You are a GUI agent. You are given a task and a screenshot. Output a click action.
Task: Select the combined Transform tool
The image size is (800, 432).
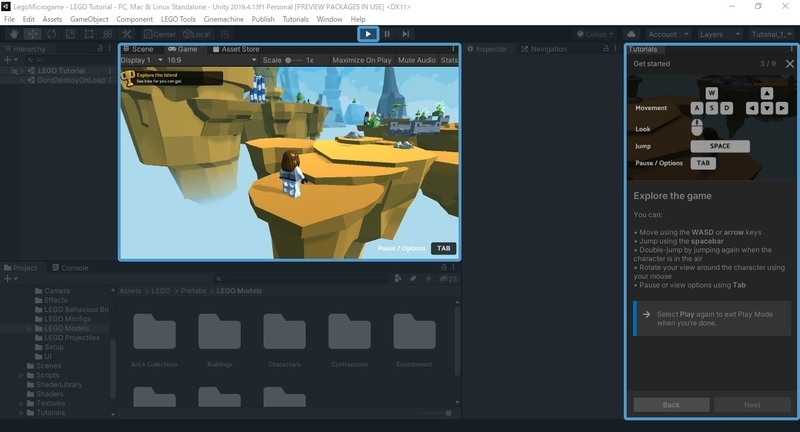[x=108, y=34]
